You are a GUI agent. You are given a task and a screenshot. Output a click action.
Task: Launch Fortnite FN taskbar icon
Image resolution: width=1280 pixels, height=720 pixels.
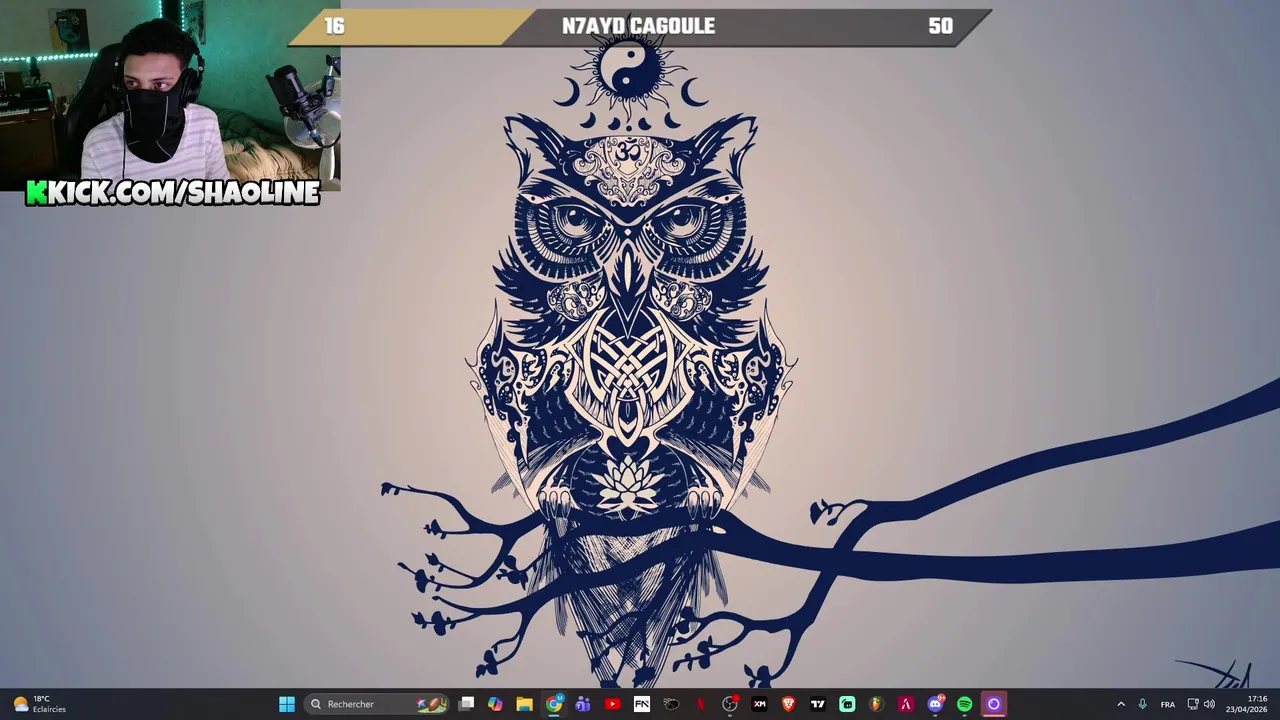[642, 704]
